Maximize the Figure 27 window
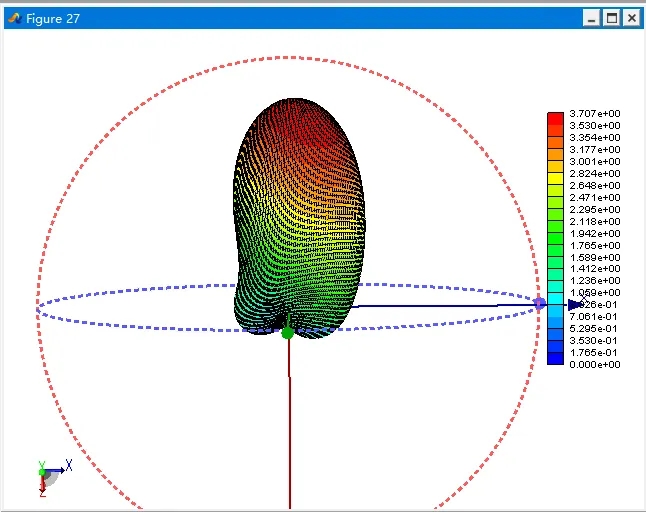This screenshot has height=512, width=646. pos(612,18)
